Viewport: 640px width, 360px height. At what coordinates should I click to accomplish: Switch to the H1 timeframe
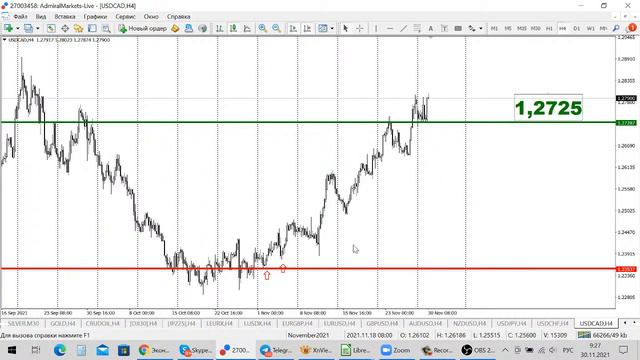[x=549, y=28]
